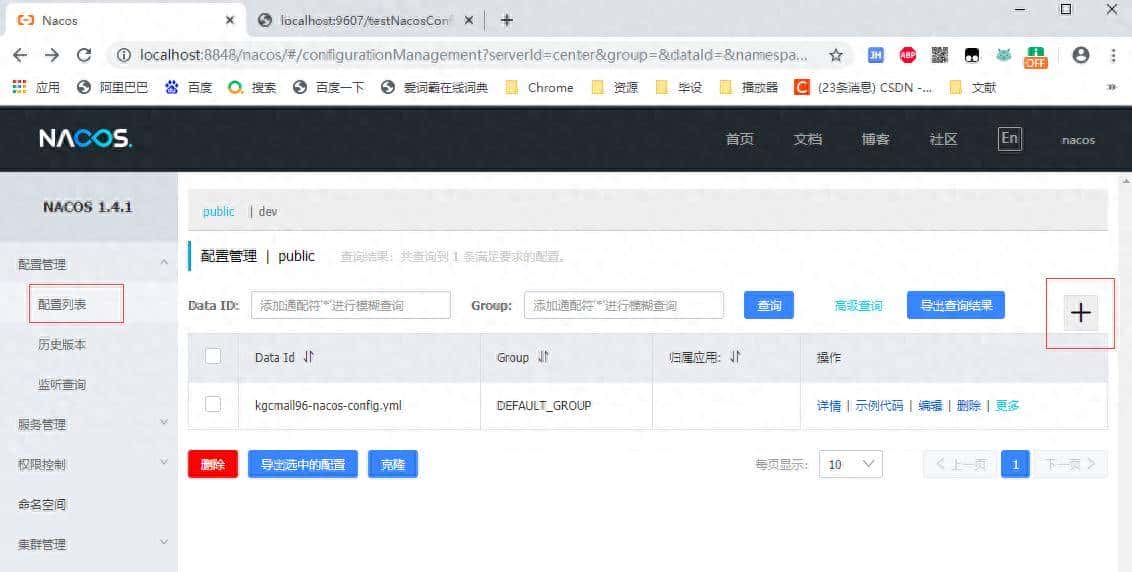Viewport: 1132px width, 572px height.
Task: Switch interface language with En toggle
Action: tap(1009, 139)
